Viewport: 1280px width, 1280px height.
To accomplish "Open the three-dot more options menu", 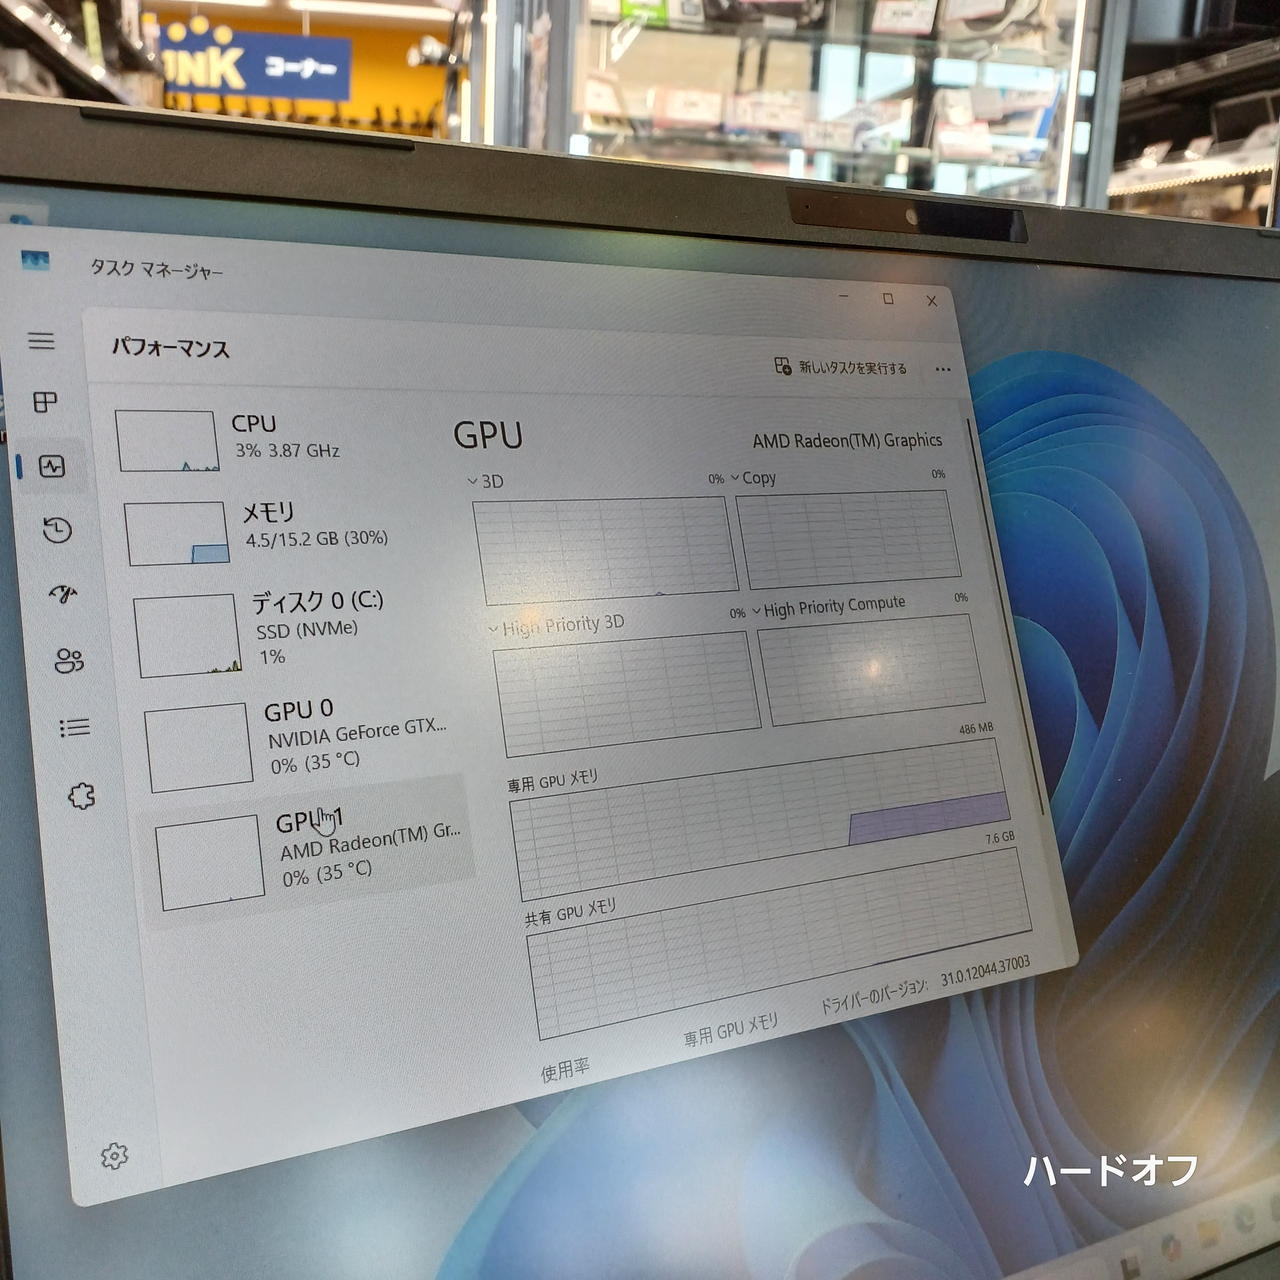I will [x=942, y=369].
